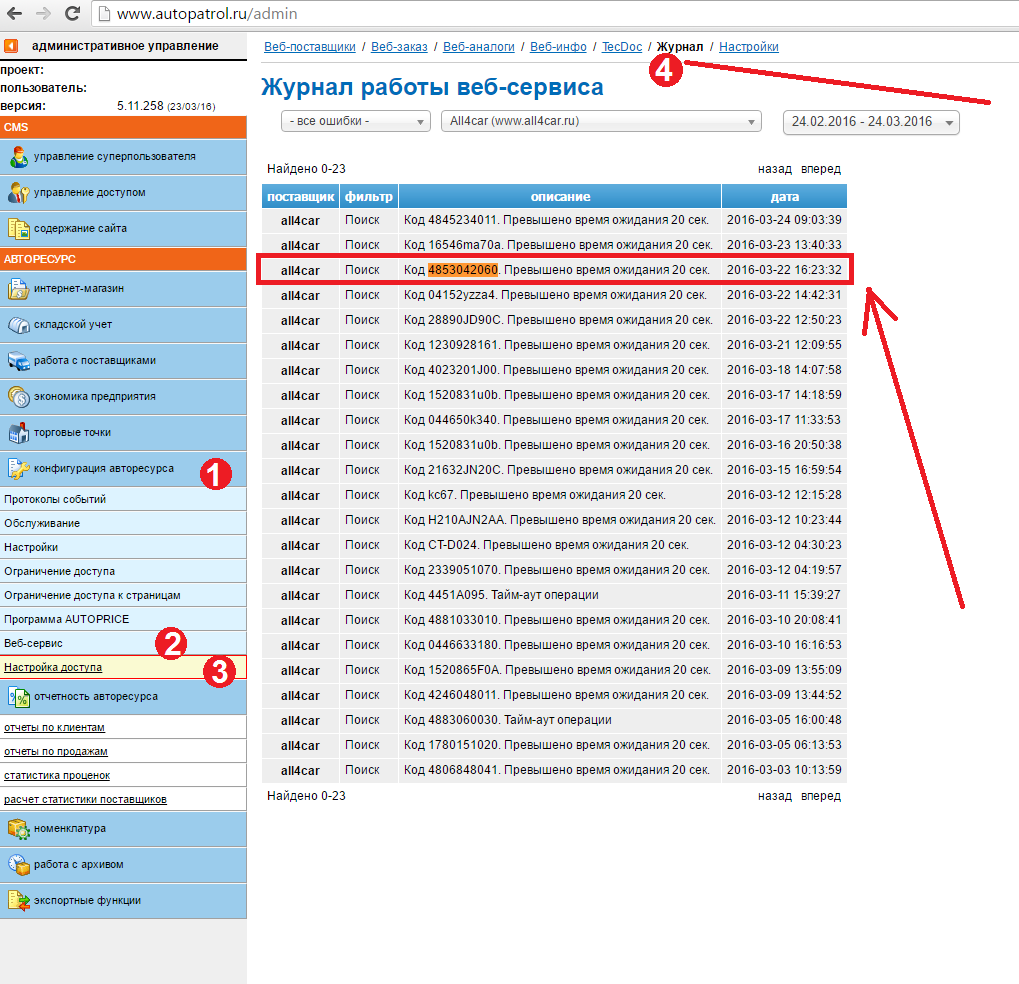Screen dimensions: 1019x984
Task: Click торговые точки icon
Action: (x=18, y=432)
